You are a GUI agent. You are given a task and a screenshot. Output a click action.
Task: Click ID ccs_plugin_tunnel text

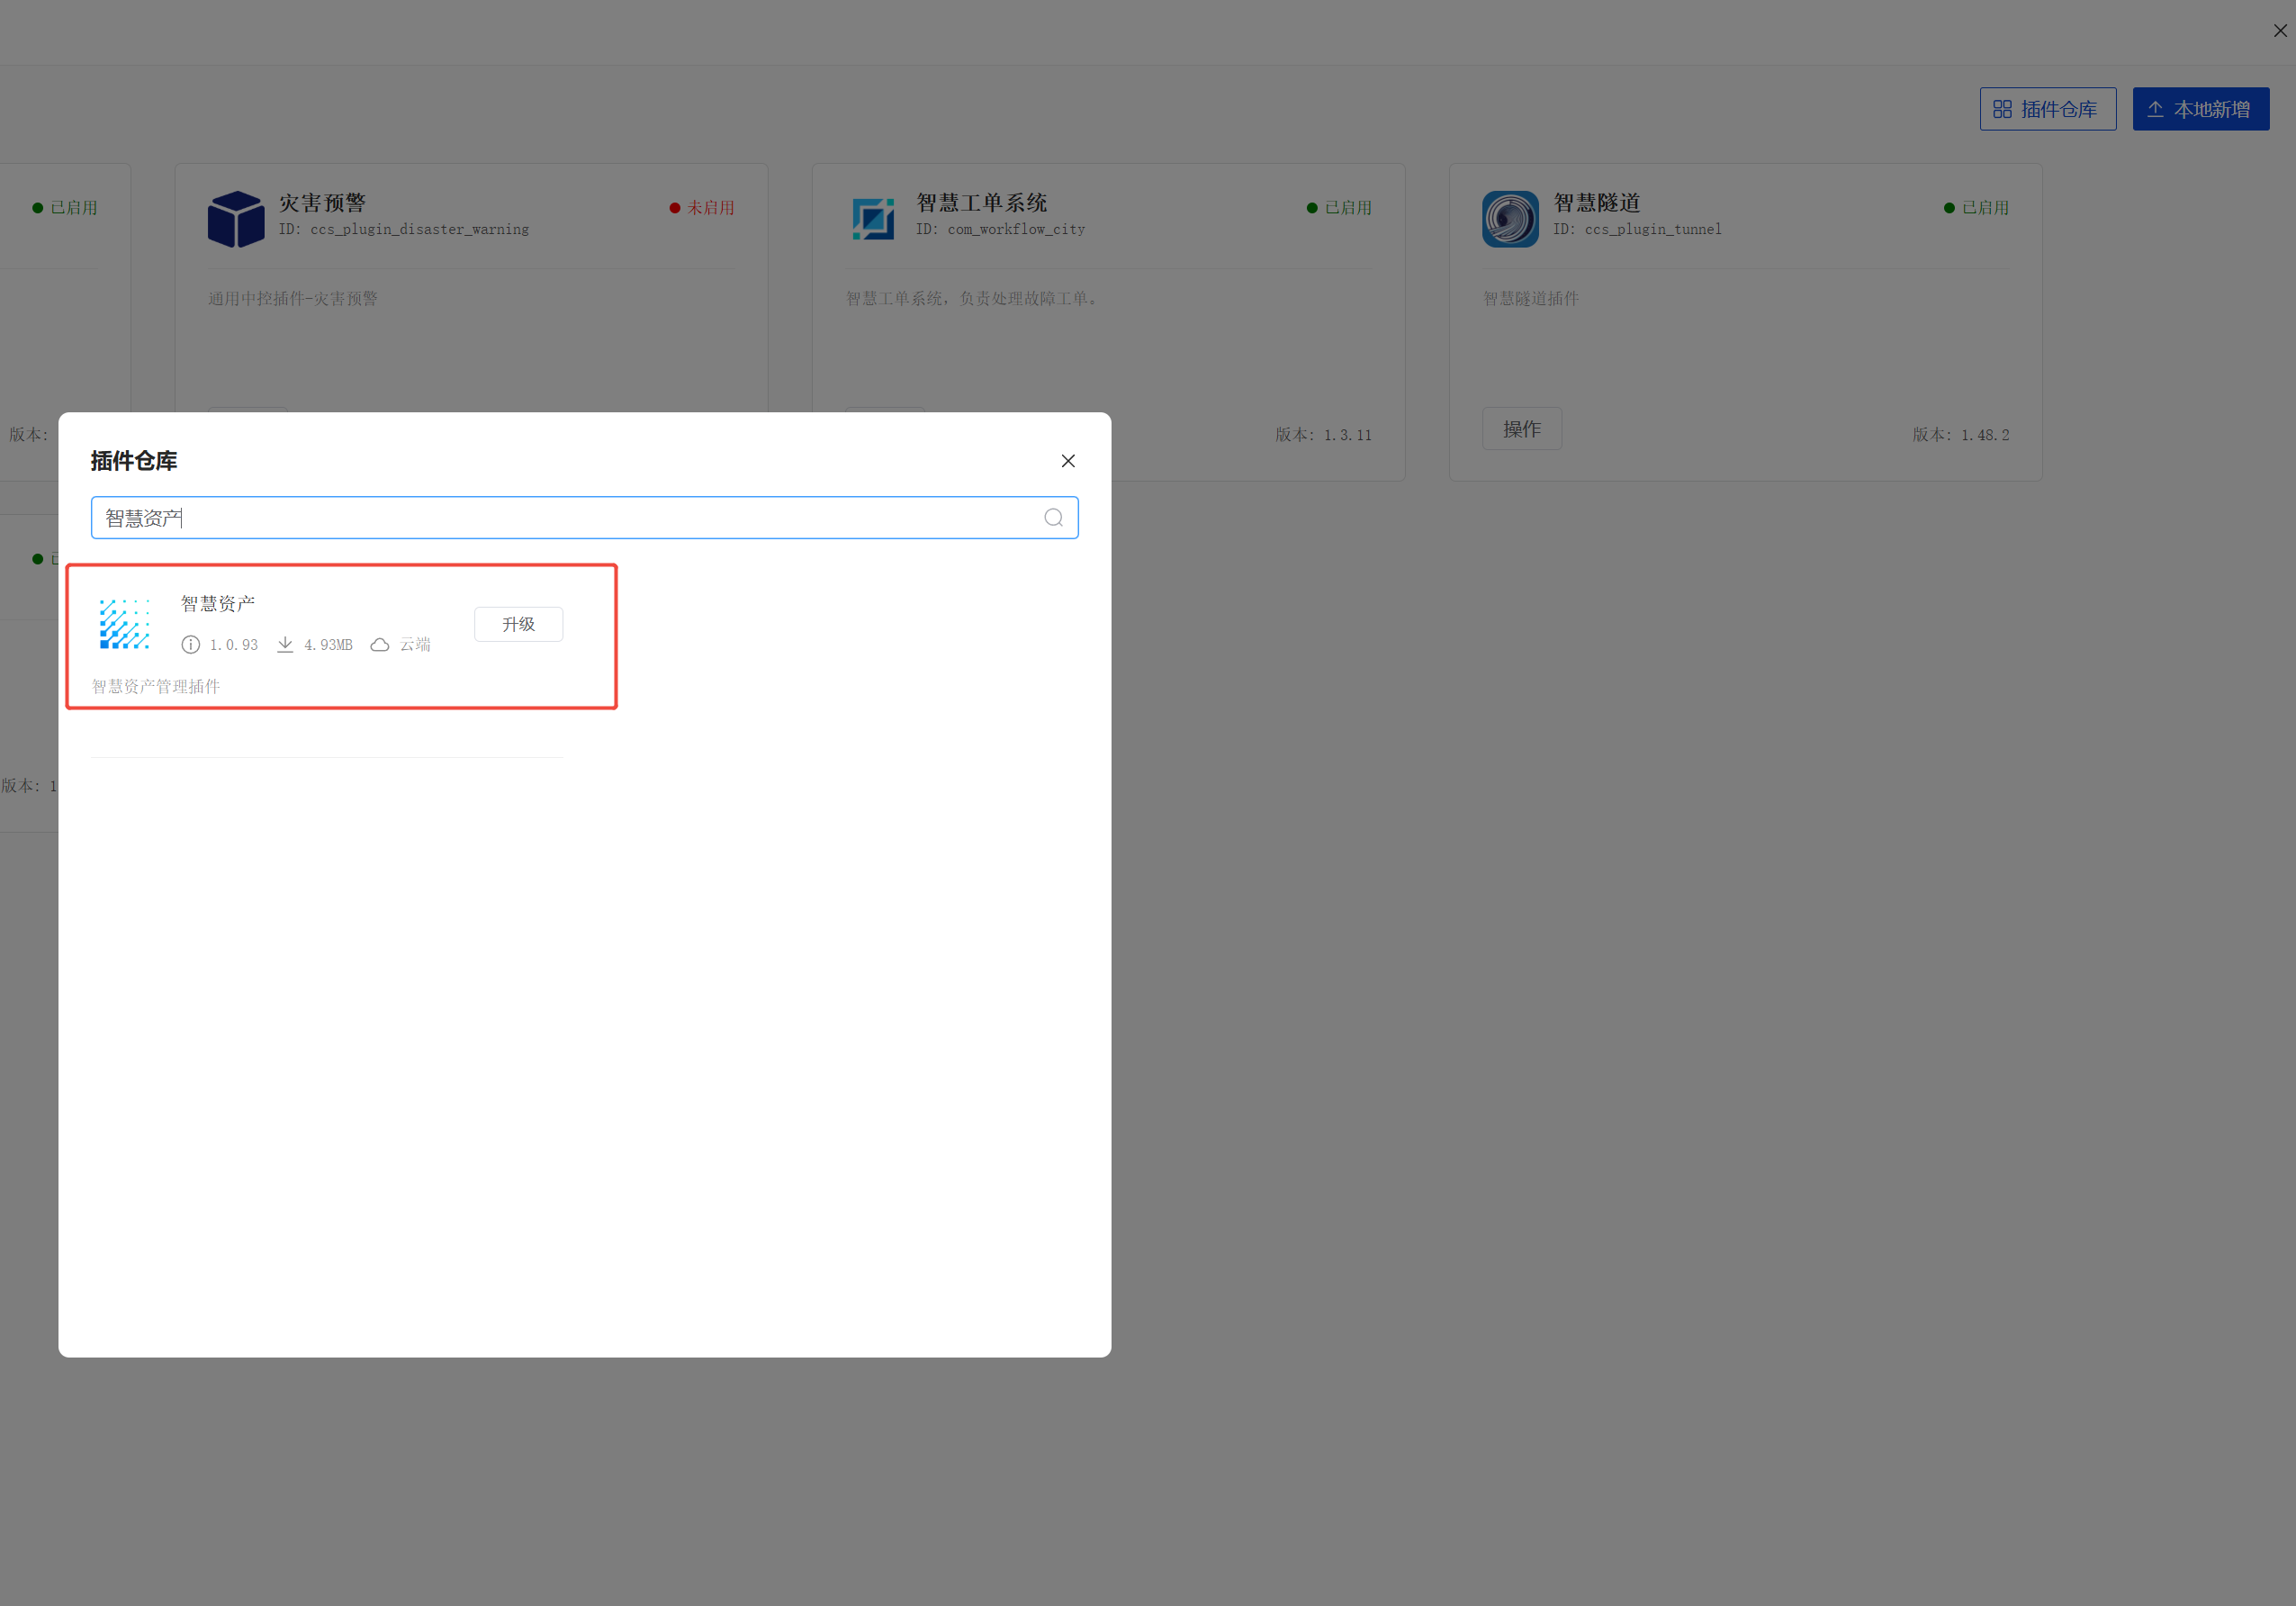[x=1637, y=229]
